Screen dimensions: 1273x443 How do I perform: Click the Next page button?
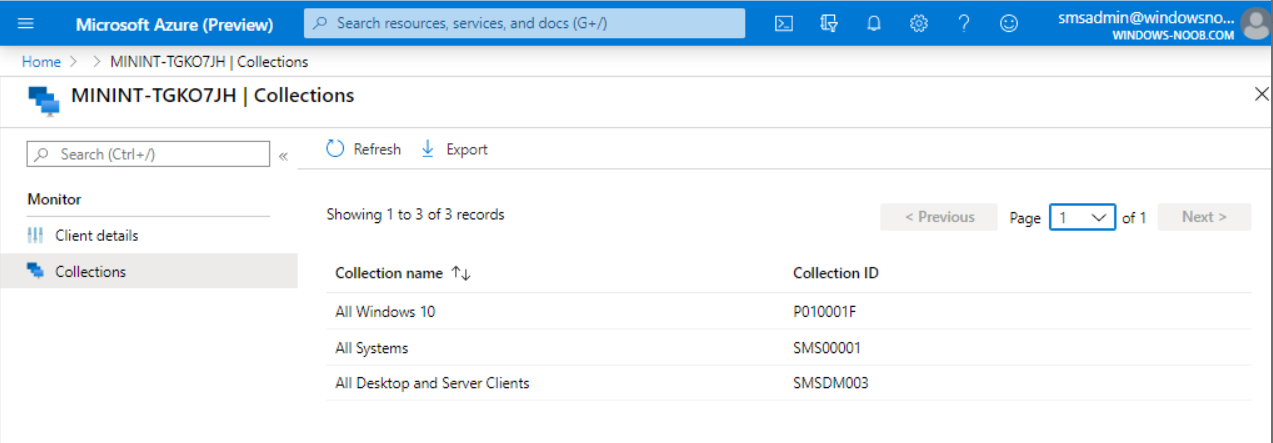point(1204,217)
